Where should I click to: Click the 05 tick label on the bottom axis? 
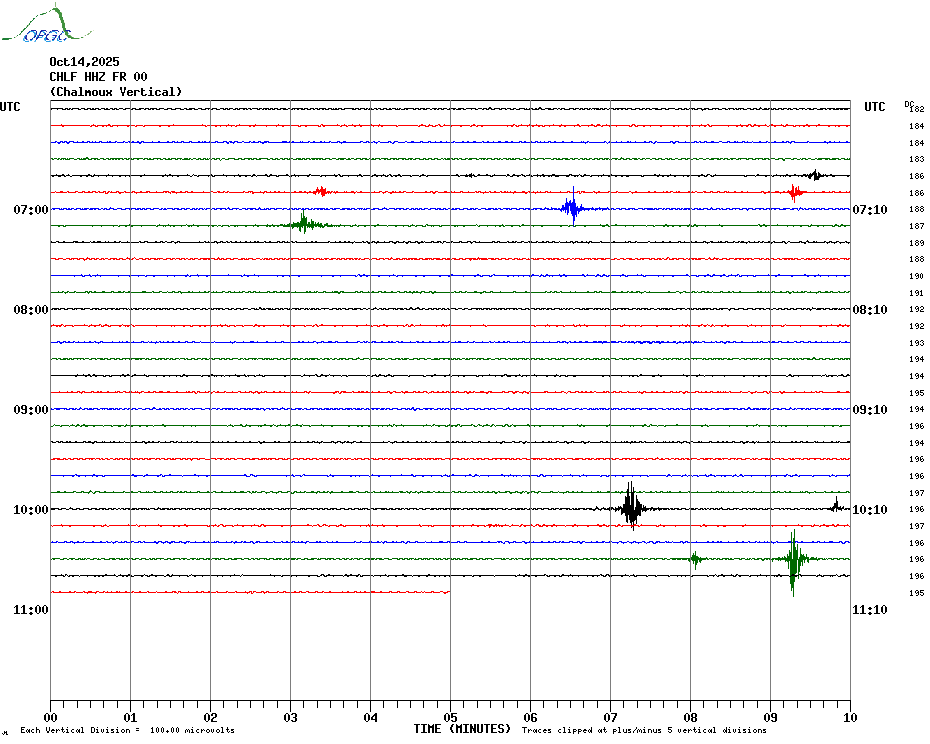coord(450,716)
